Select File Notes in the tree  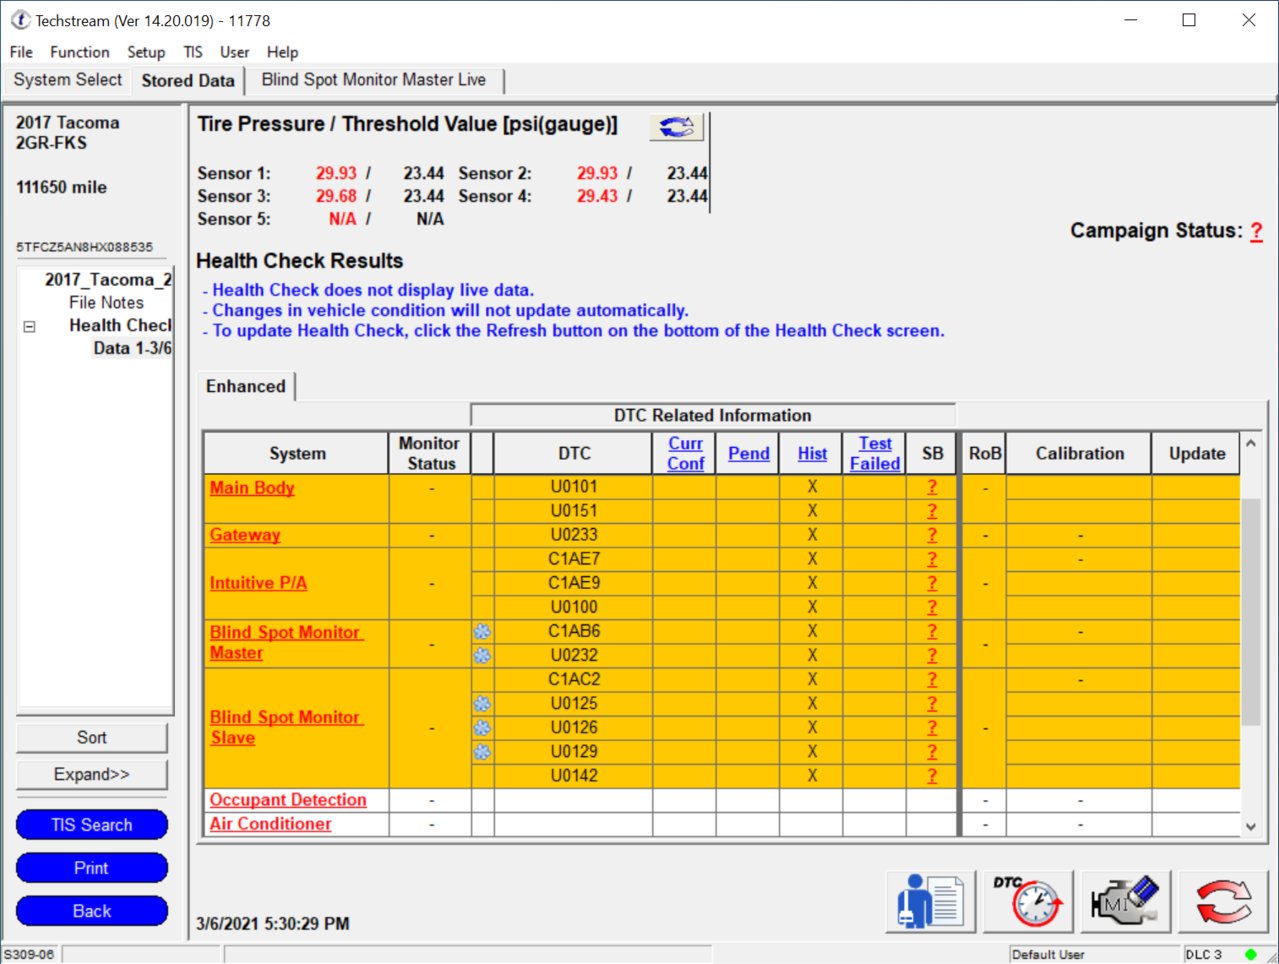106,303
